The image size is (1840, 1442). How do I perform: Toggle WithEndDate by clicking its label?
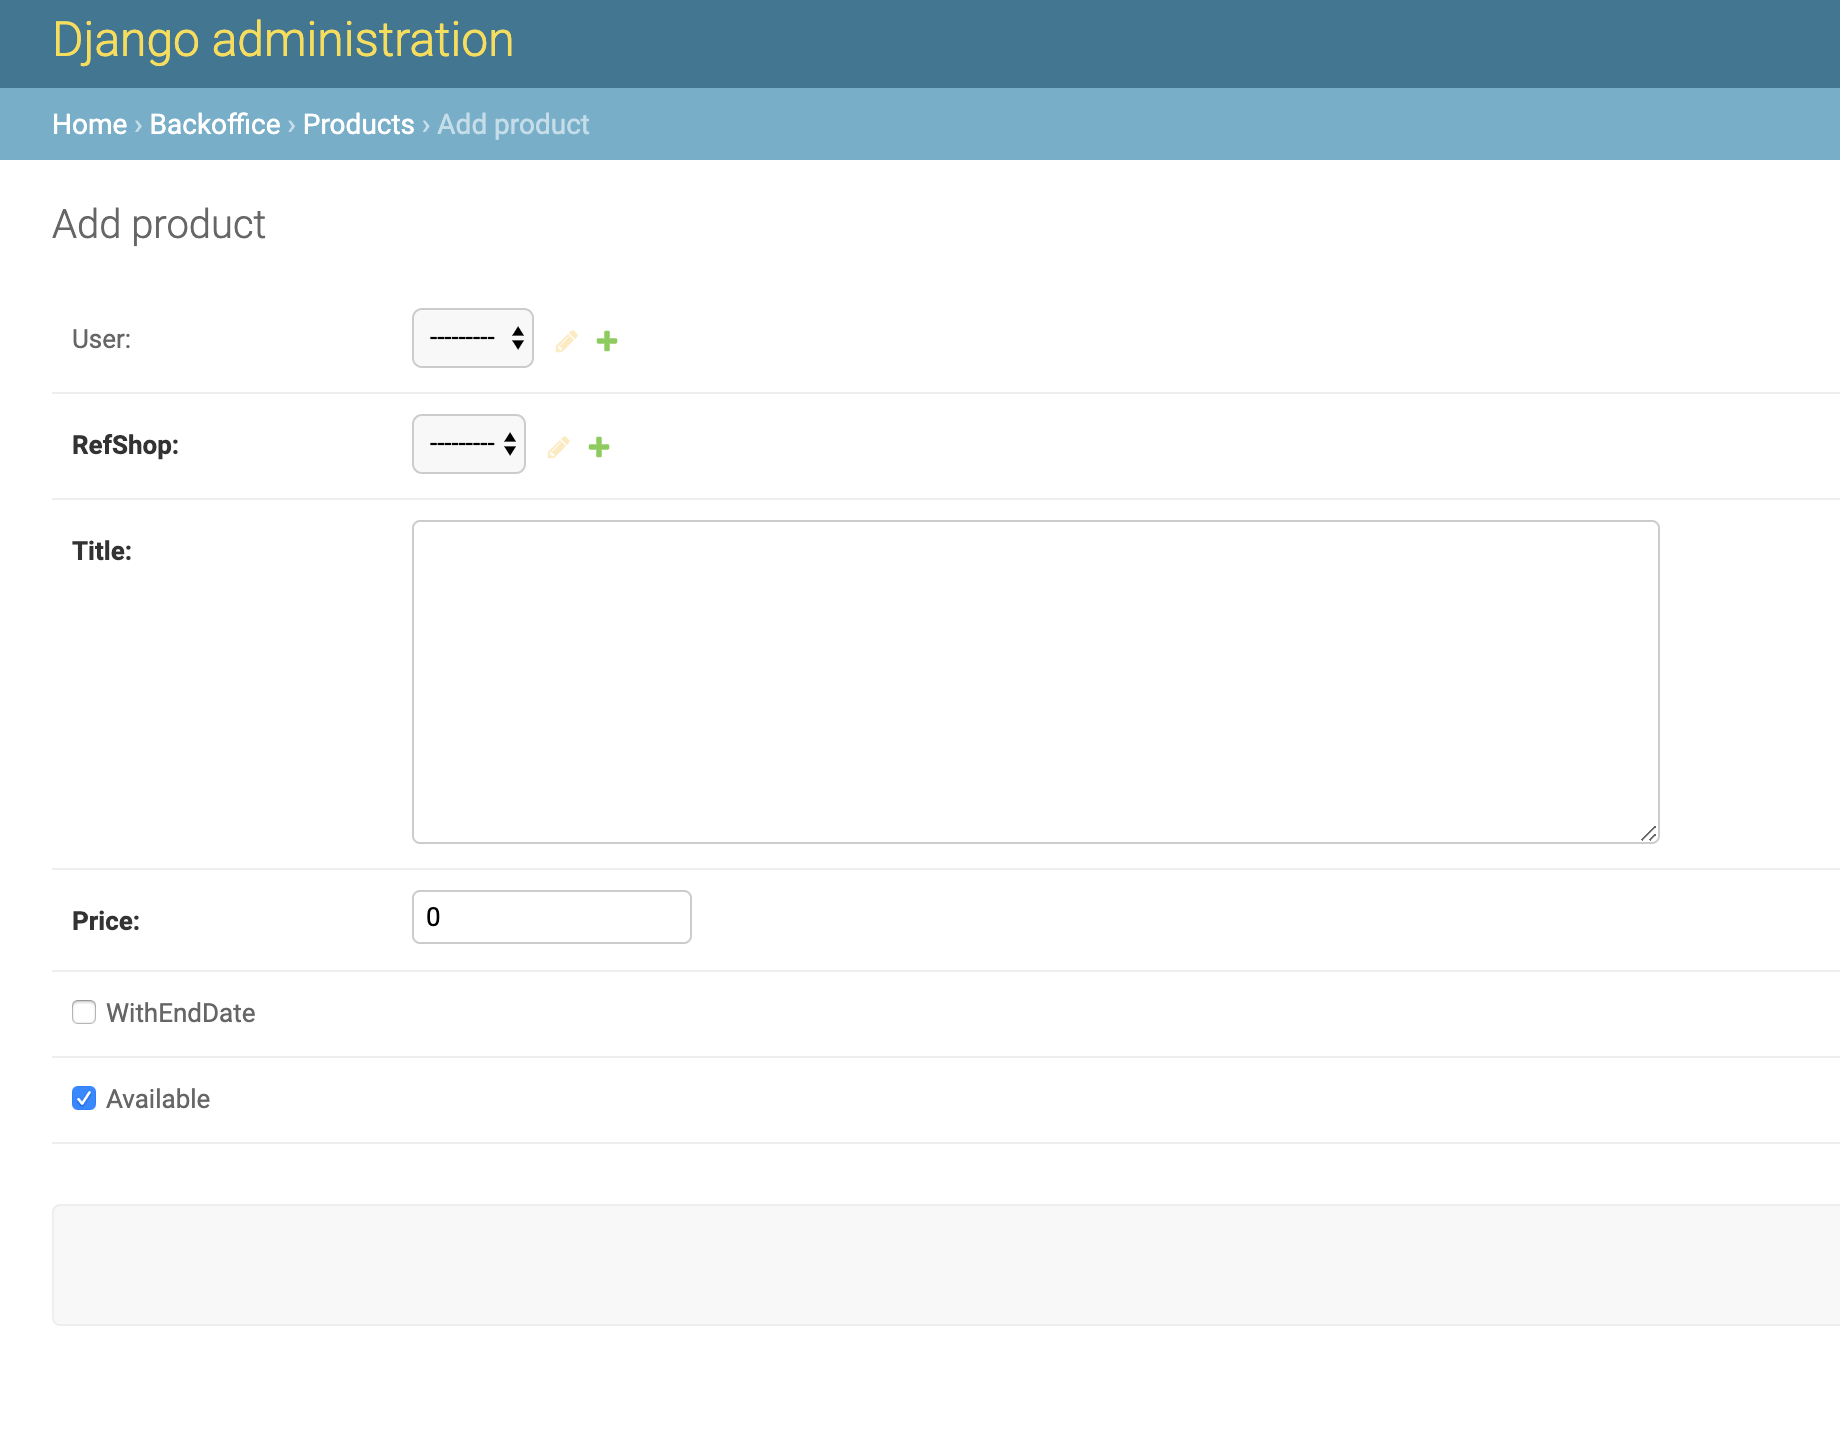tap(181, 1012)
